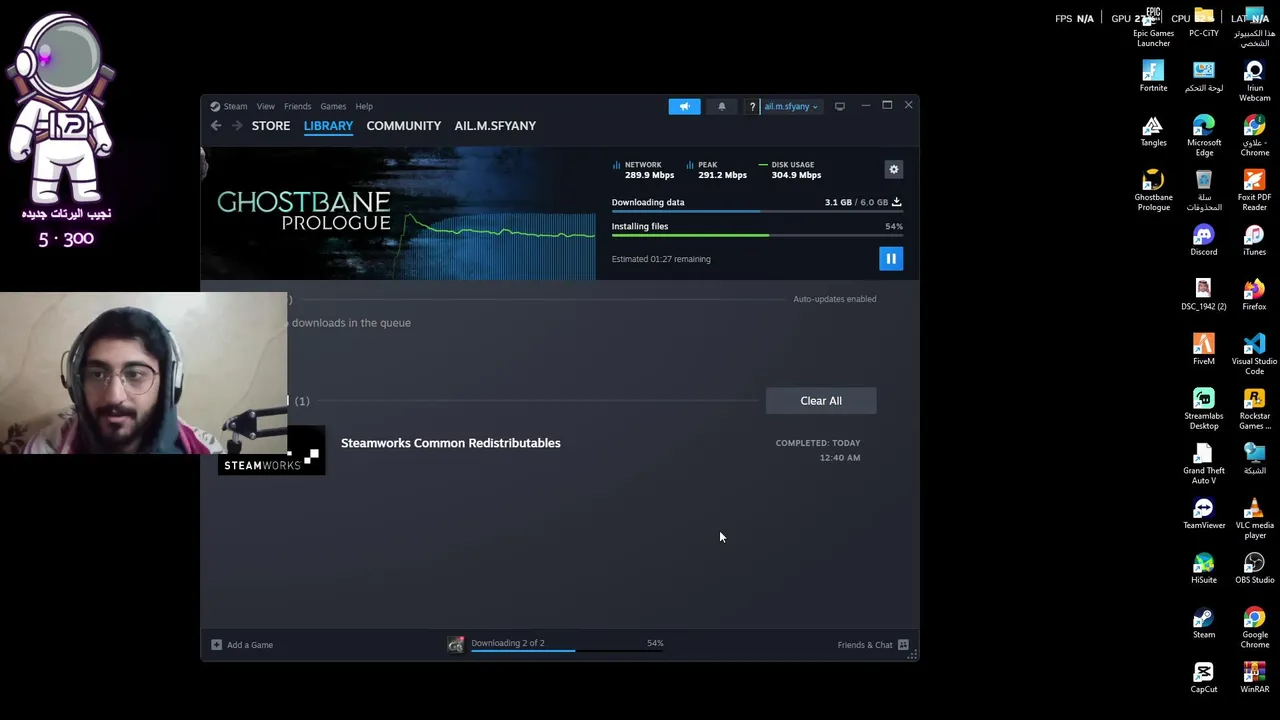
Task: Switch Steam to Big Picture mode icon
Action: 840,106
